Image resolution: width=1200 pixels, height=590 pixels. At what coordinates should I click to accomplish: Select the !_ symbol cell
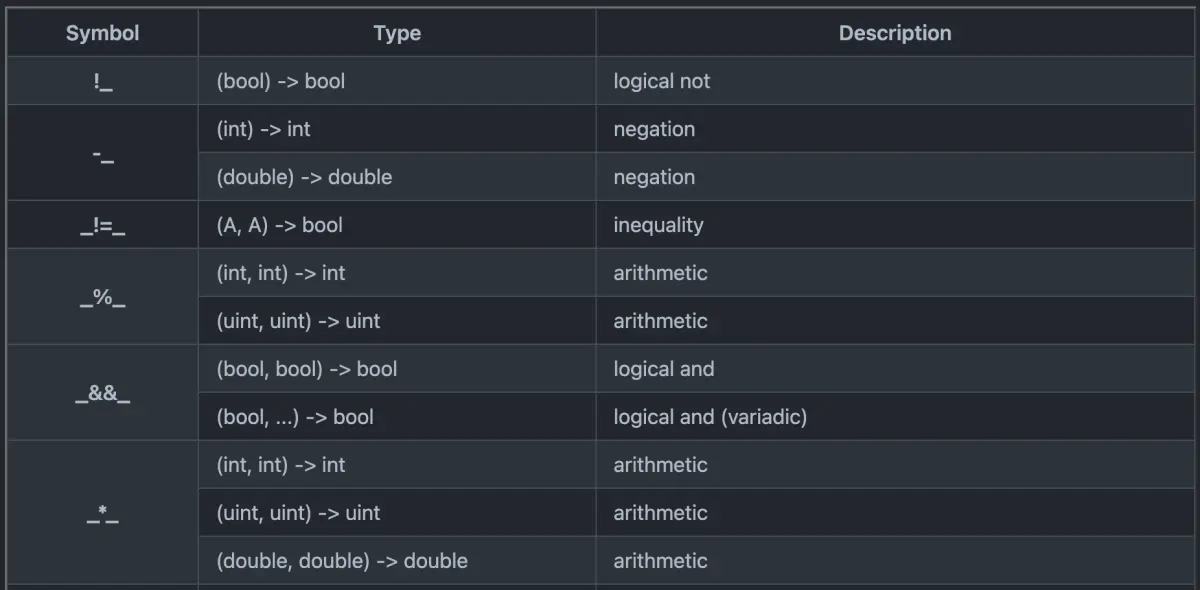pyautogui.click(x=102, y=81)
